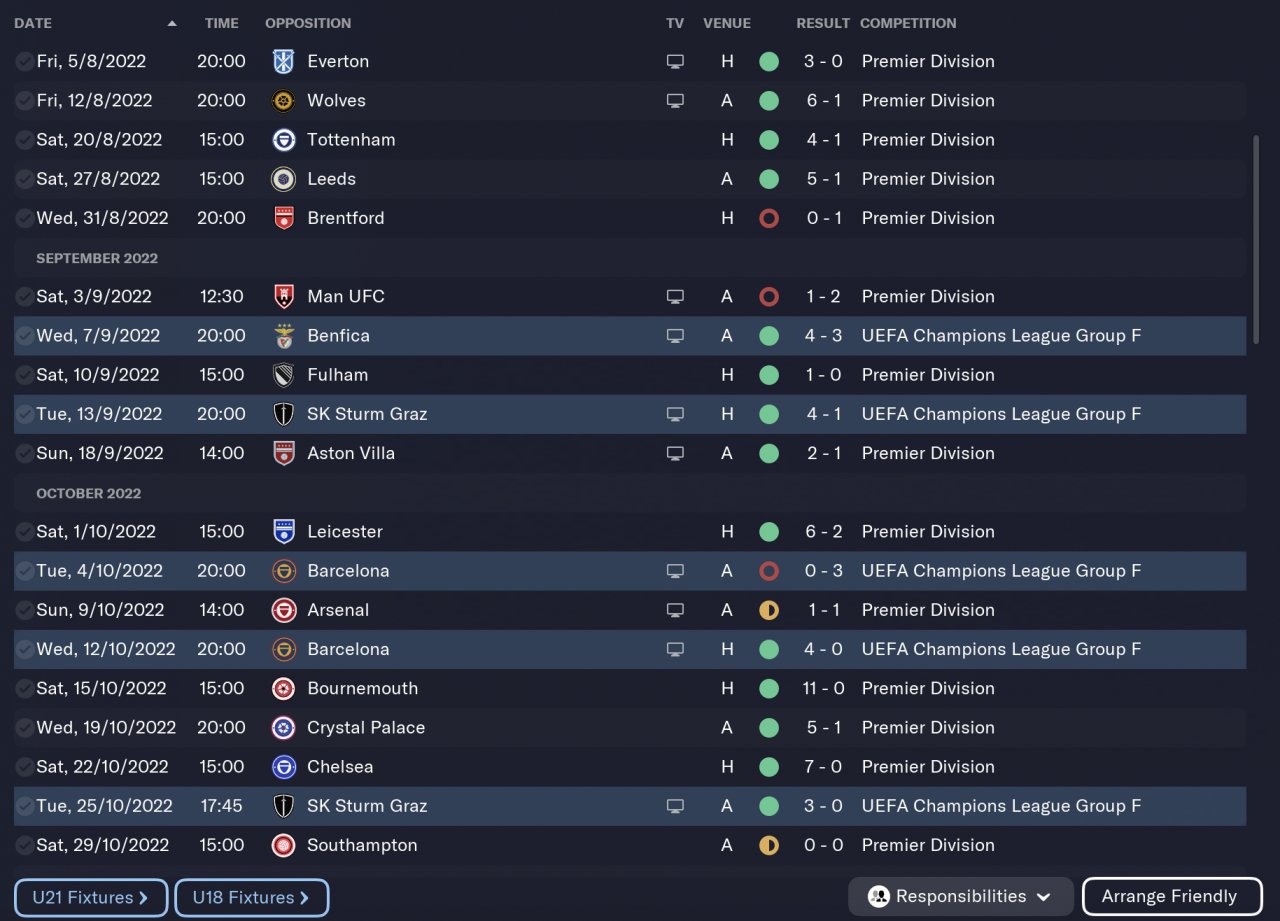1280x921 pixels.
Task: Open the U18 Fixtures button
Action: [251, 898]
